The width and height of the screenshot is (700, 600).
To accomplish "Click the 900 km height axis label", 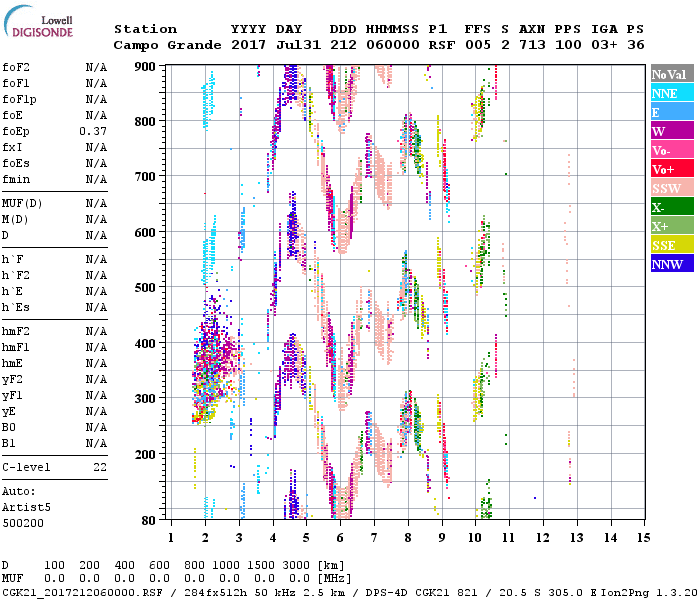I will point(147,66).
